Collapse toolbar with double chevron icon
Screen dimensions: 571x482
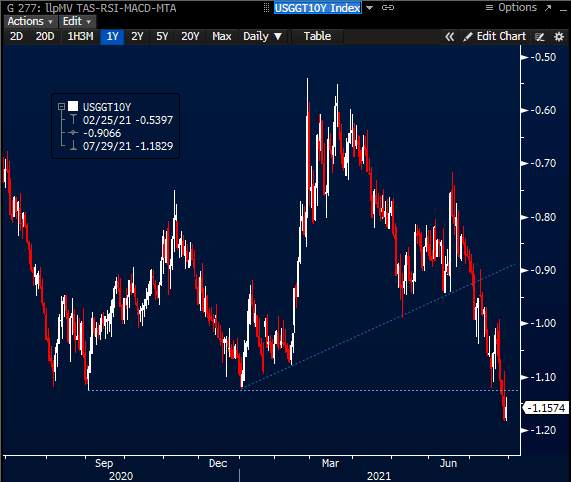(450, 37)
